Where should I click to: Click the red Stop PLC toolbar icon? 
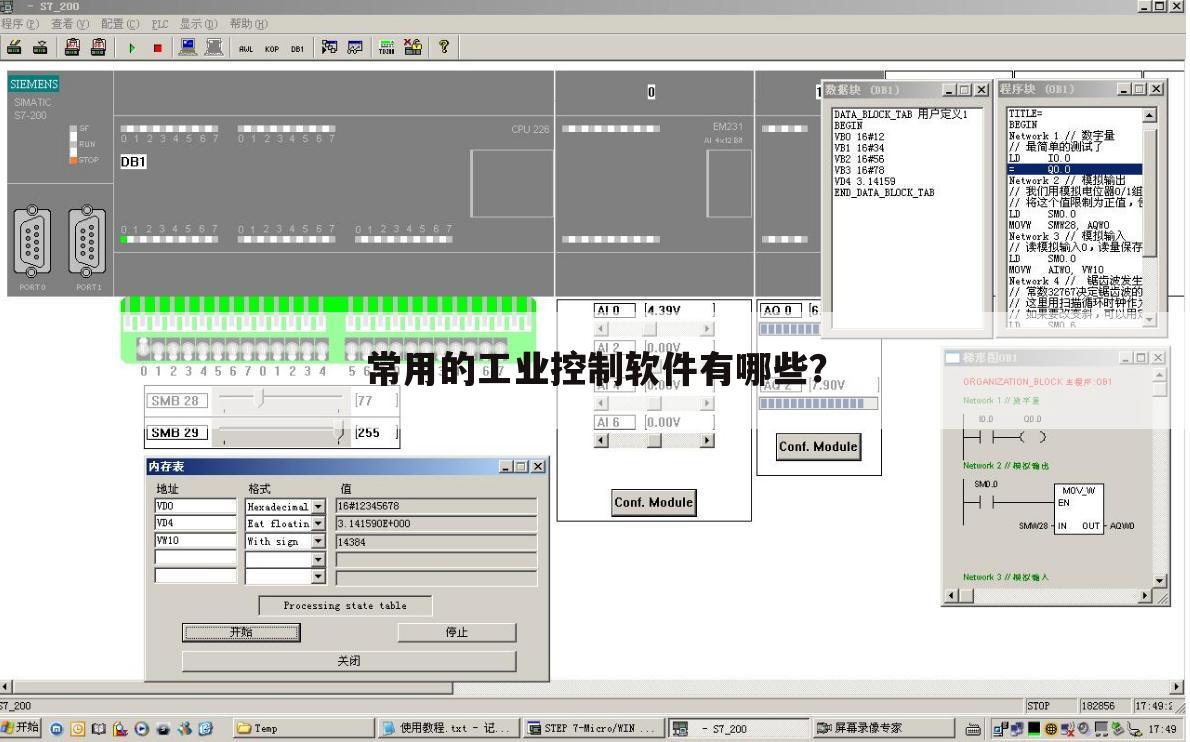(x=157, y=47)
